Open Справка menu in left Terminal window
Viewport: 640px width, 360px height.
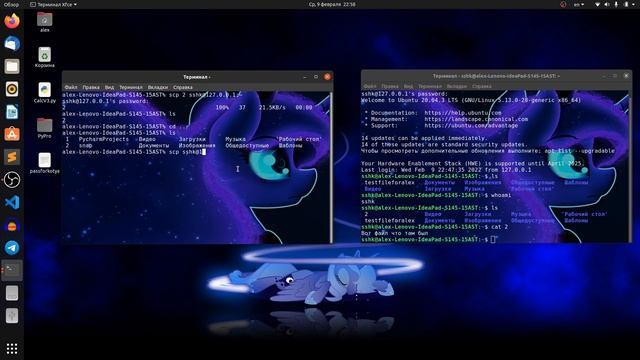click(x=183, y=87)
